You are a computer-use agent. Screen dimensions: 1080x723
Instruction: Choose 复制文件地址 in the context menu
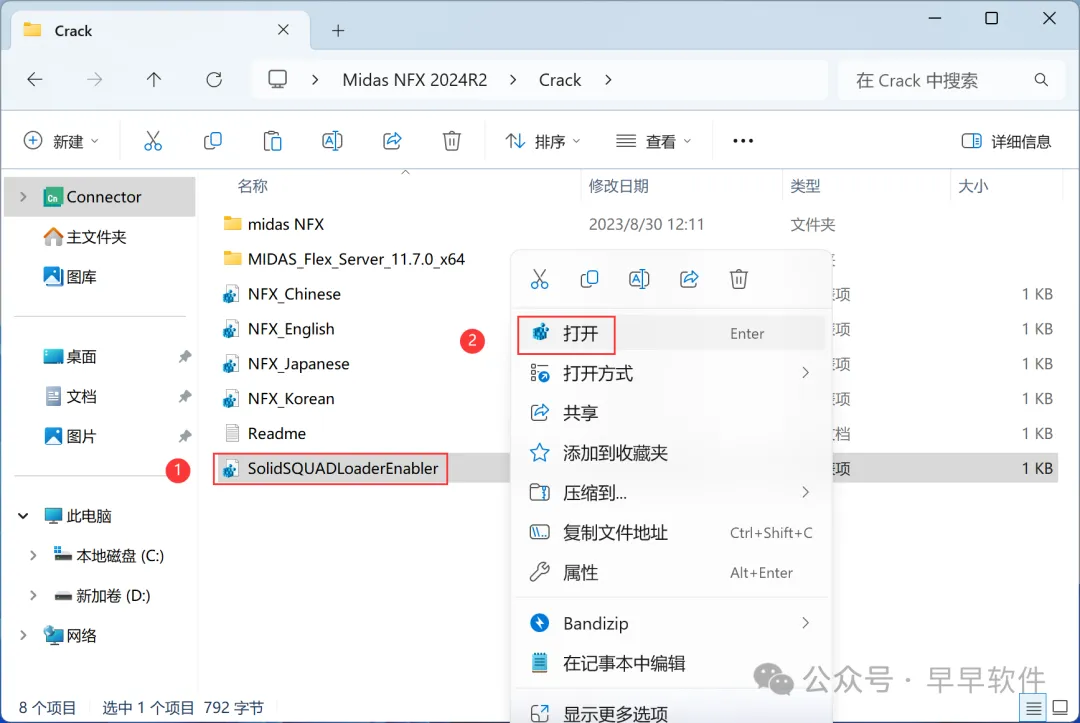[670, 532]
